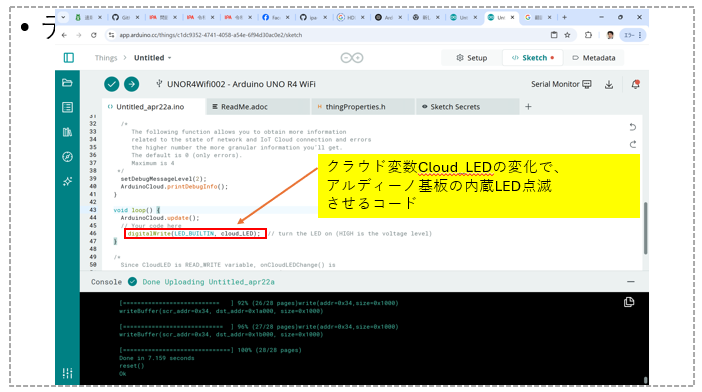
Task: Click 'Done in 7.159 seconds' console line
Action: [157, 358]
